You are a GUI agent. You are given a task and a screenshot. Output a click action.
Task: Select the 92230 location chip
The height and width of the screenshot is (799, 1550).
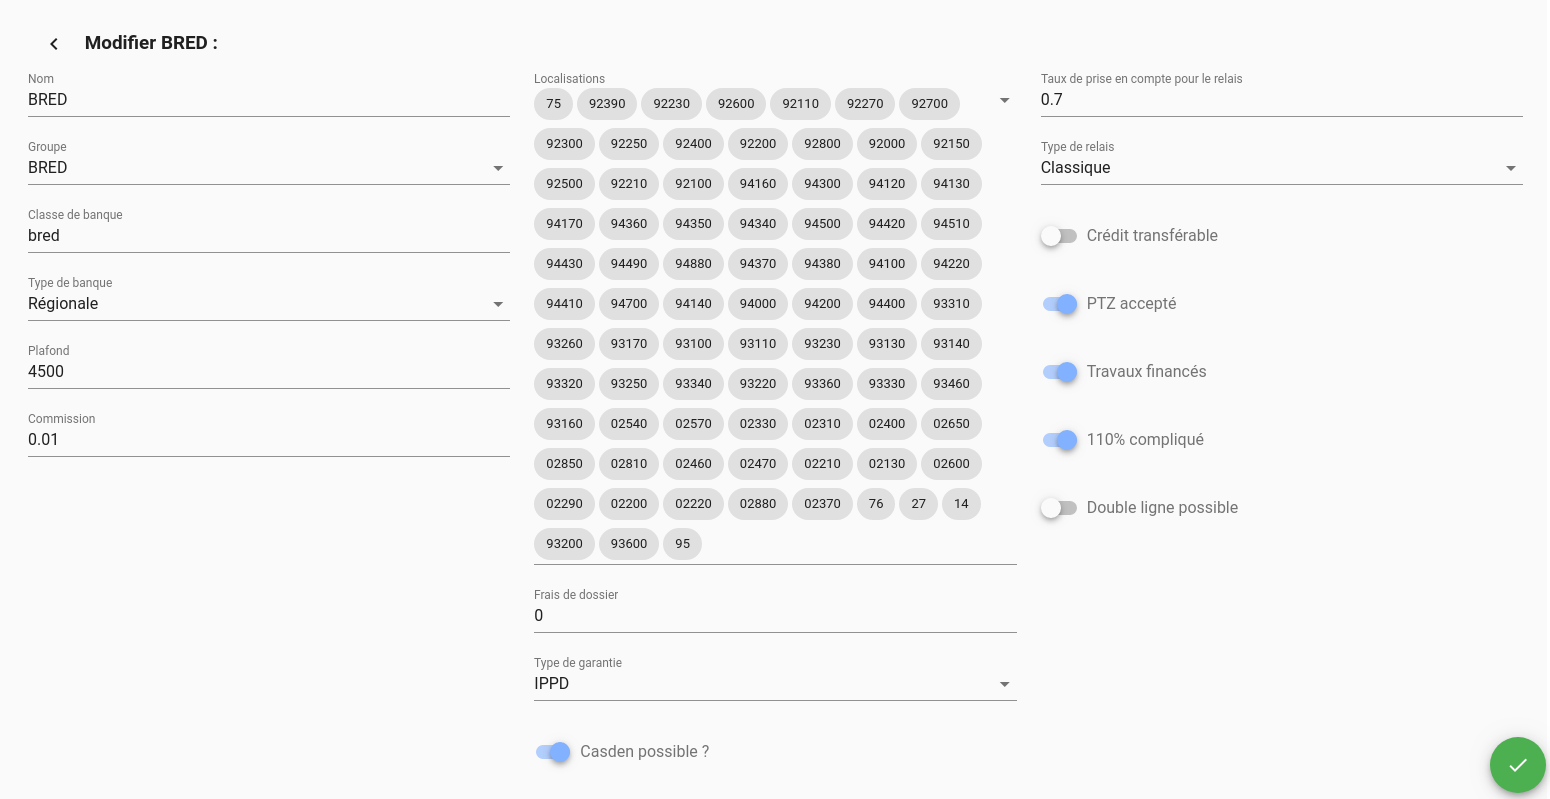pos(672,104)
